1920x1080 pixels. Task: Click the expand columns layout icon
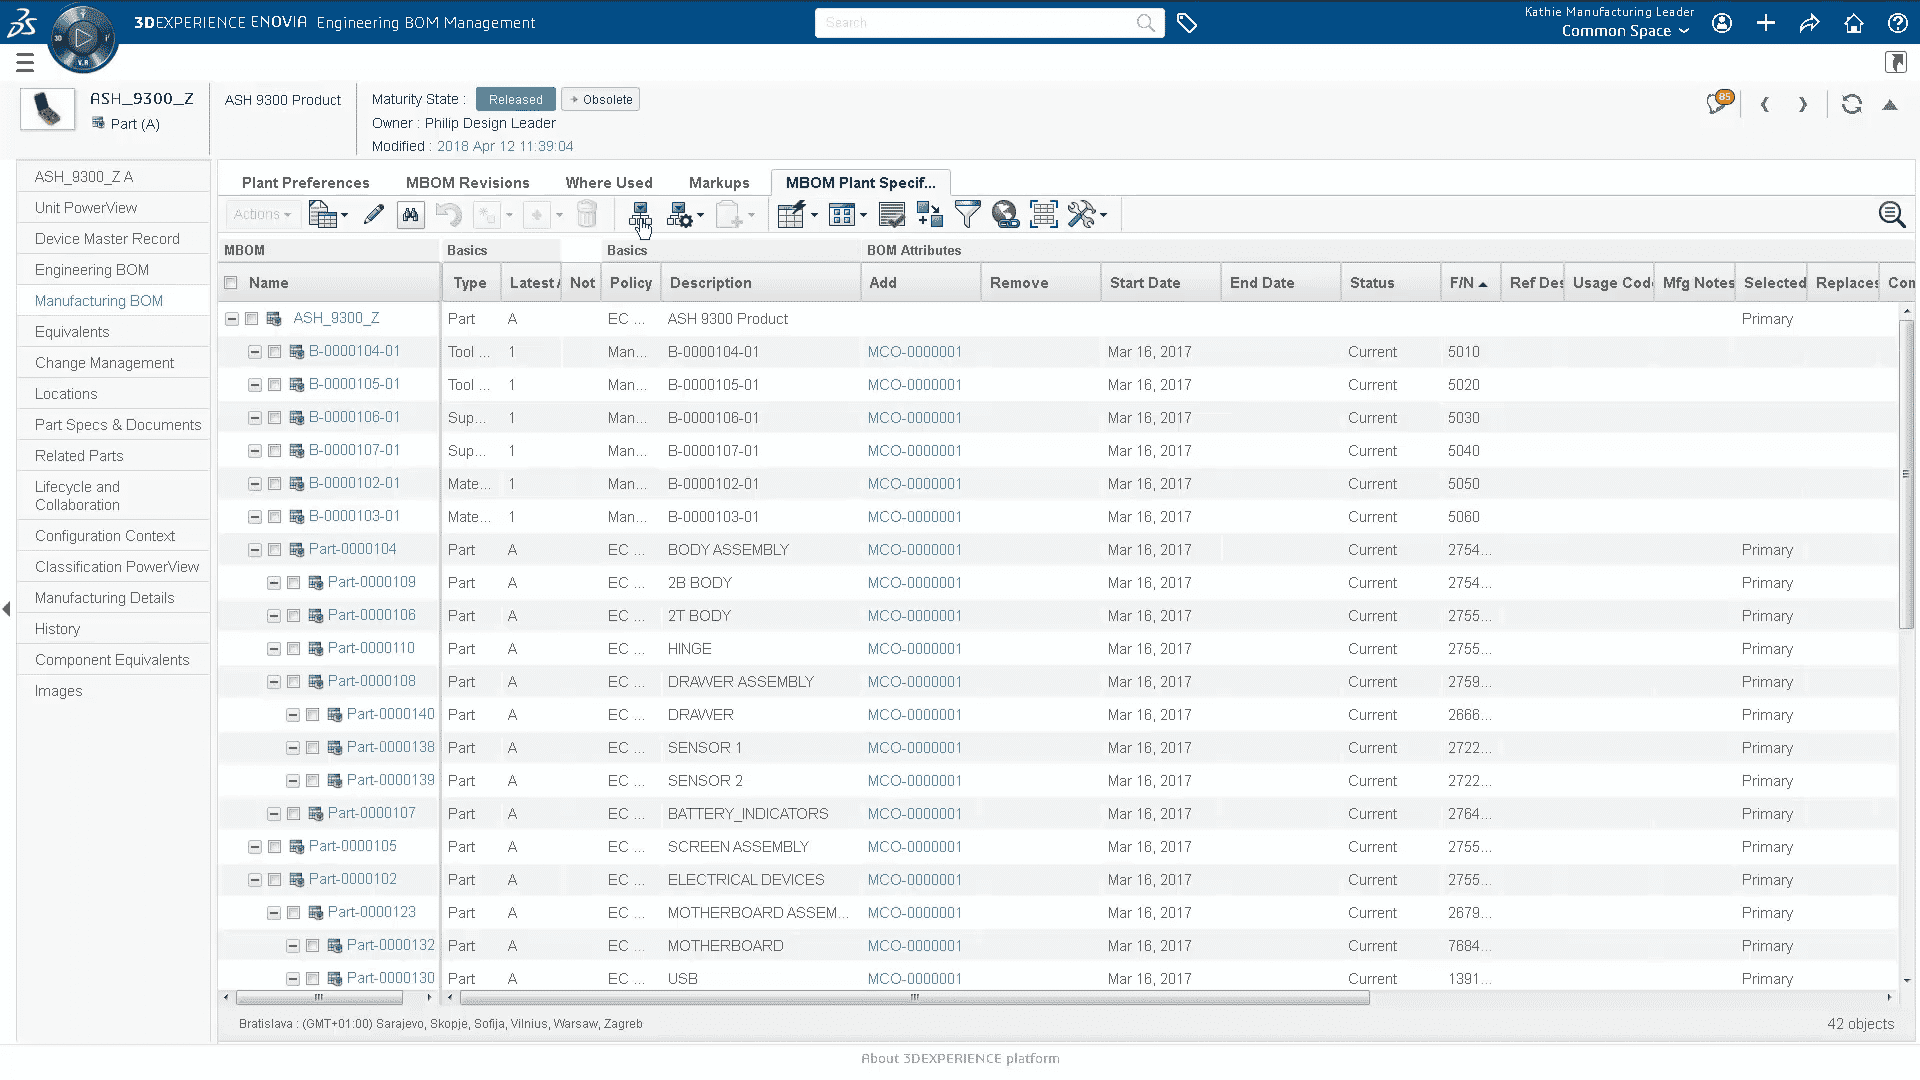pyautogui.click(x=1046, y=215)
